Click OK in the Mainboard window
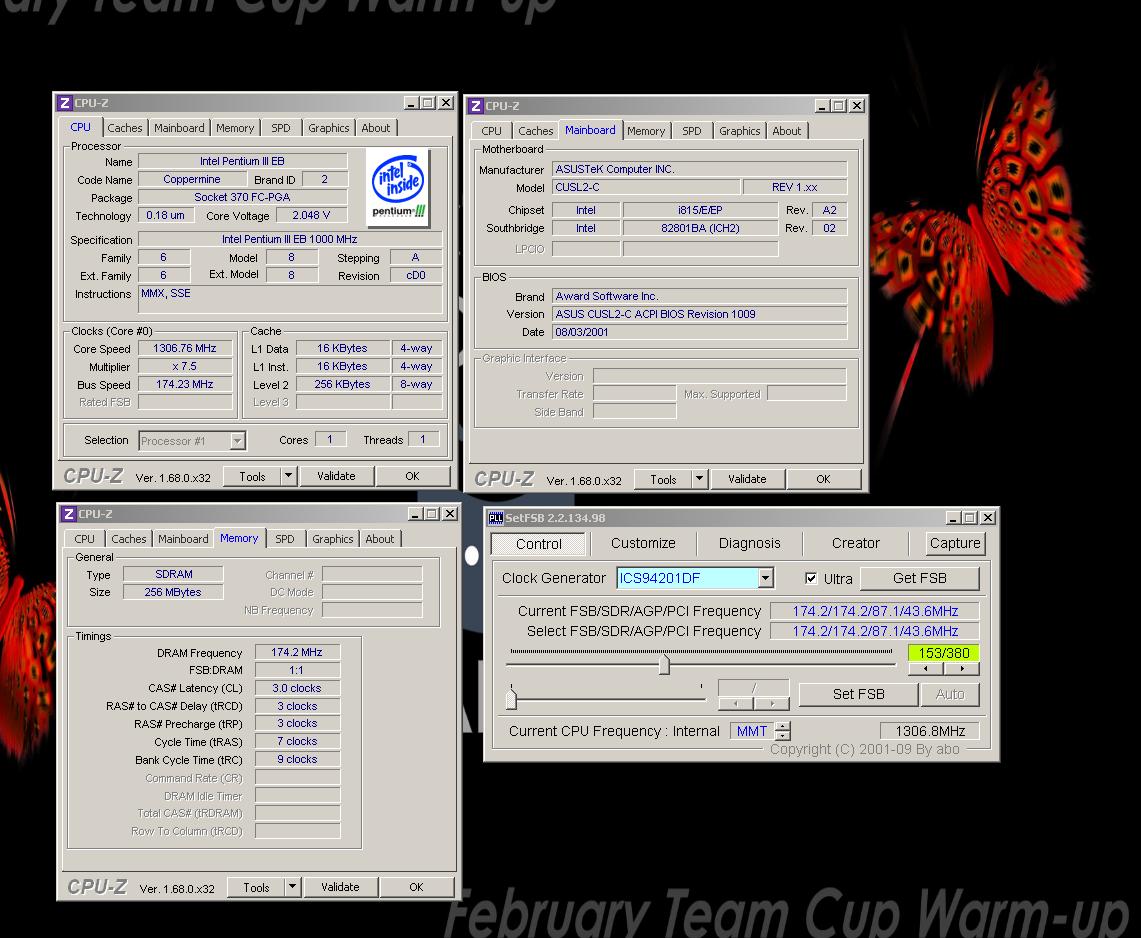1141x938 pixels. [824, 479]
